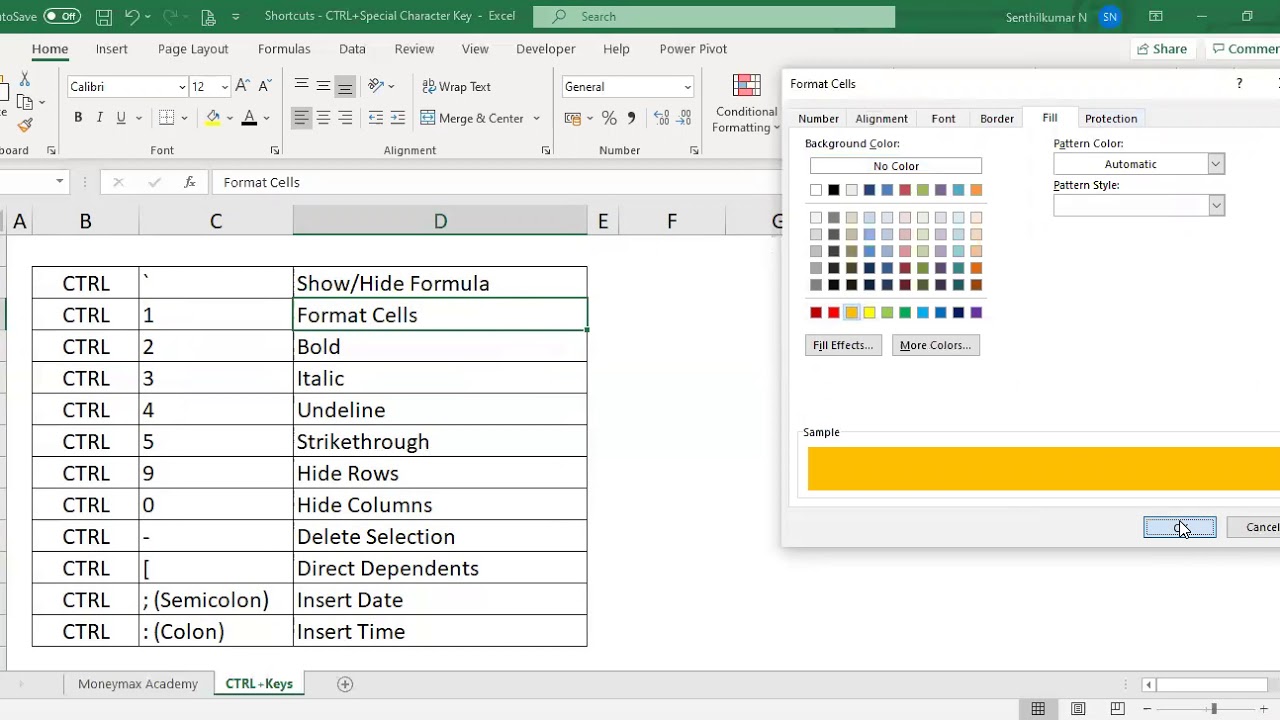
Task: Click the No Color button
Action: (x=896, y=166)
